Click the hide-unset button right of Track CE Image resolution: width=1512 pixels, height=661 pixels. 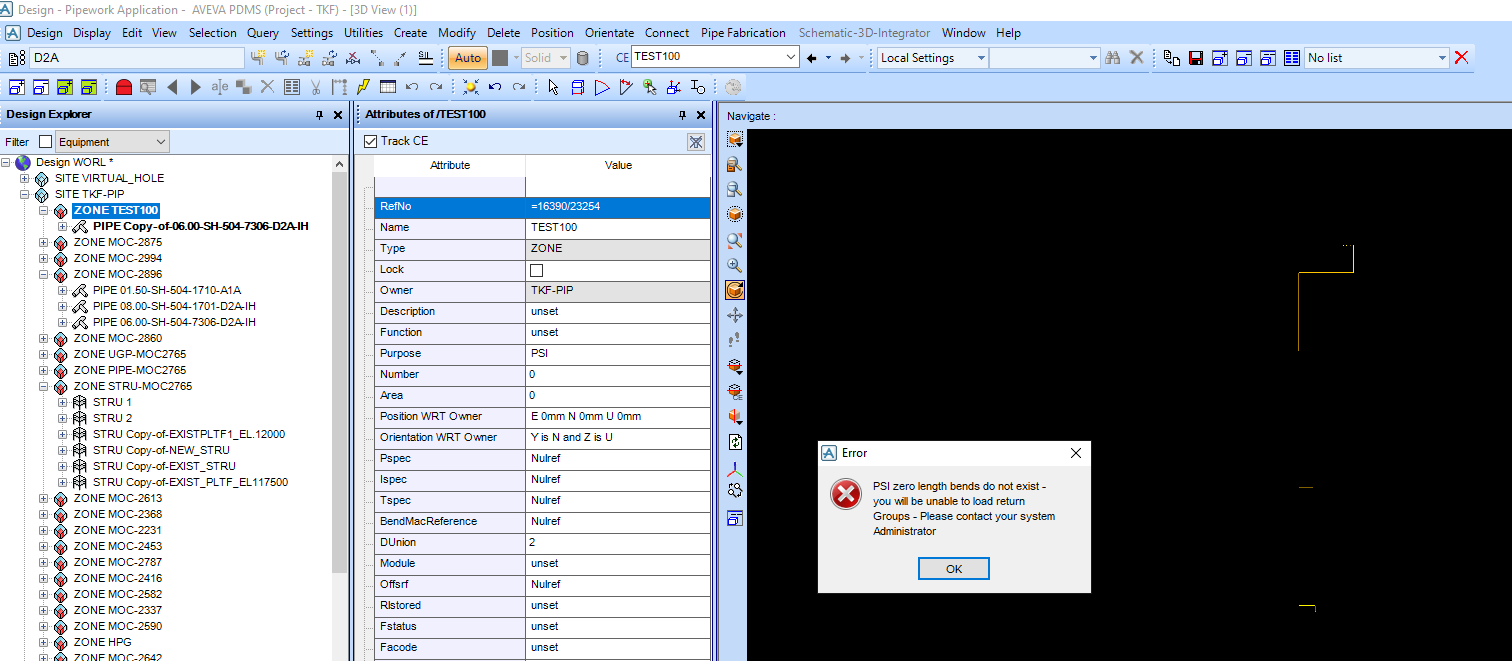tap(696, 142)
